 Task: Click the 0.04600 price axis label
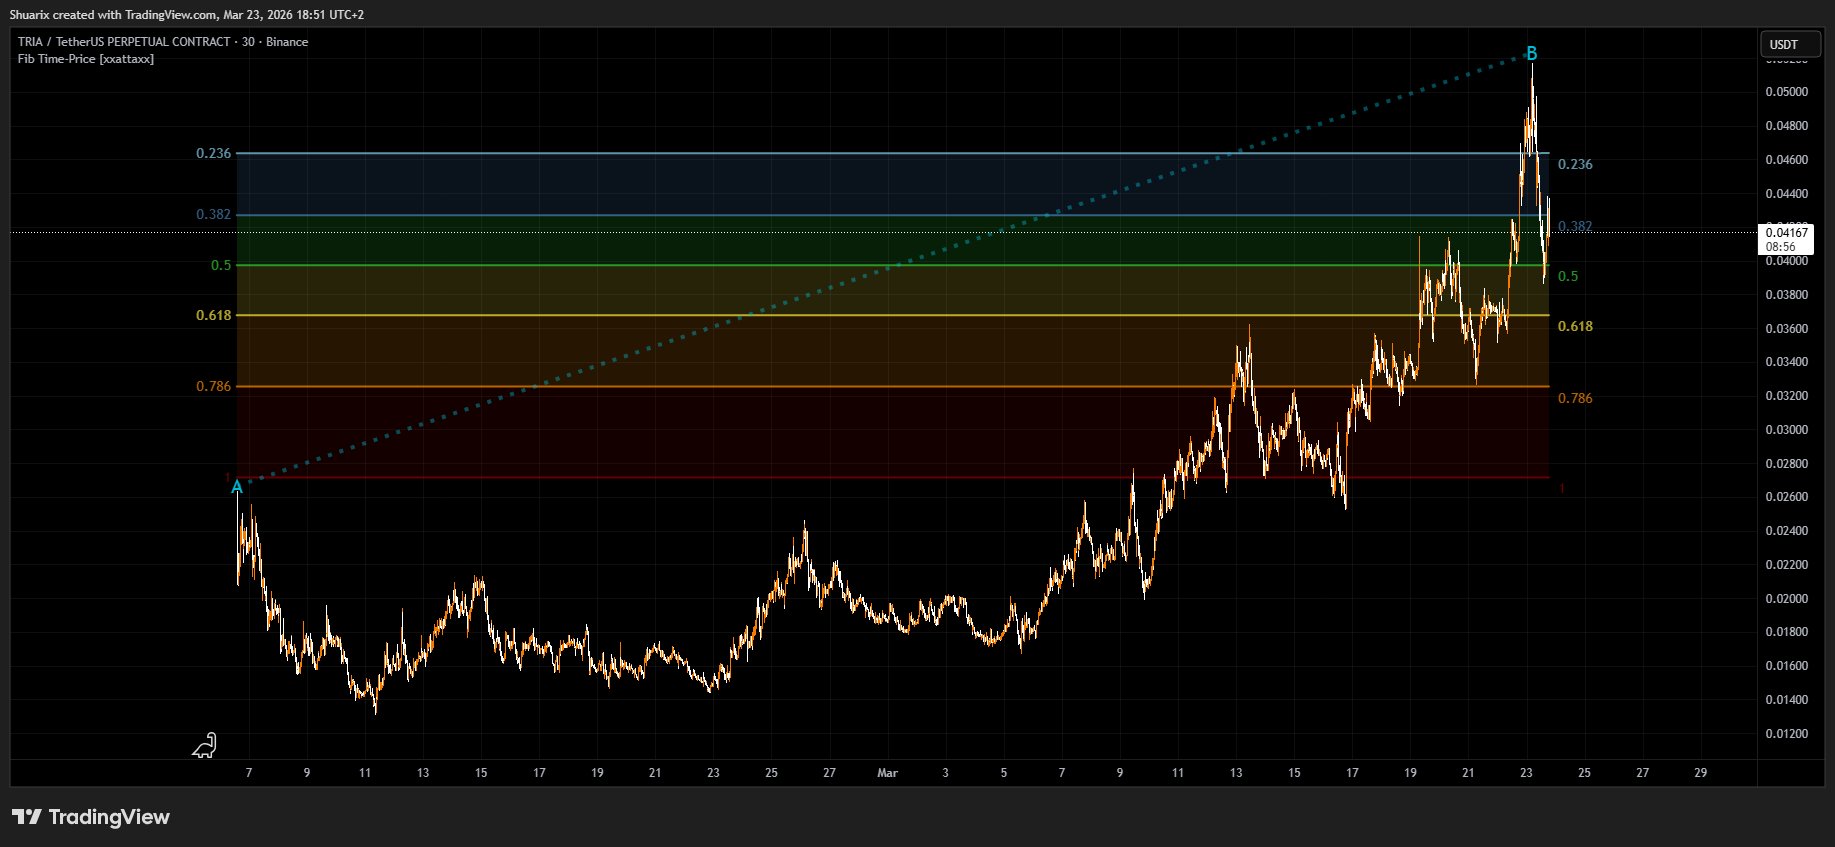(1787, 160)
